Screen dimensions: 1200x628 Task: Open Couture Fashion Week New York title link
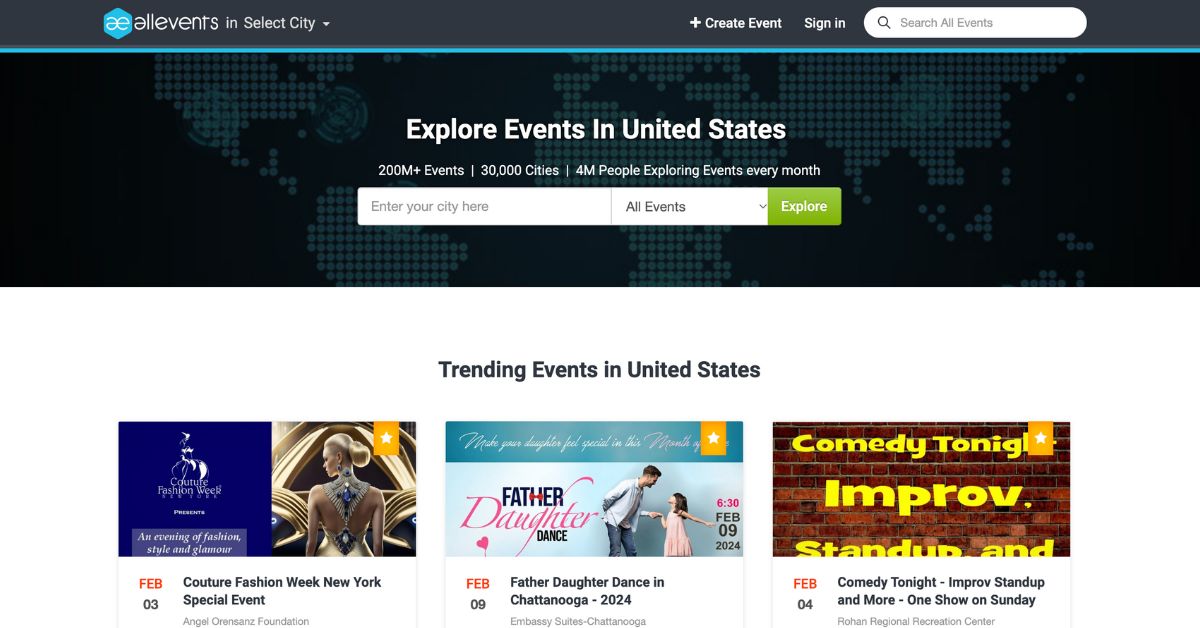282,591
